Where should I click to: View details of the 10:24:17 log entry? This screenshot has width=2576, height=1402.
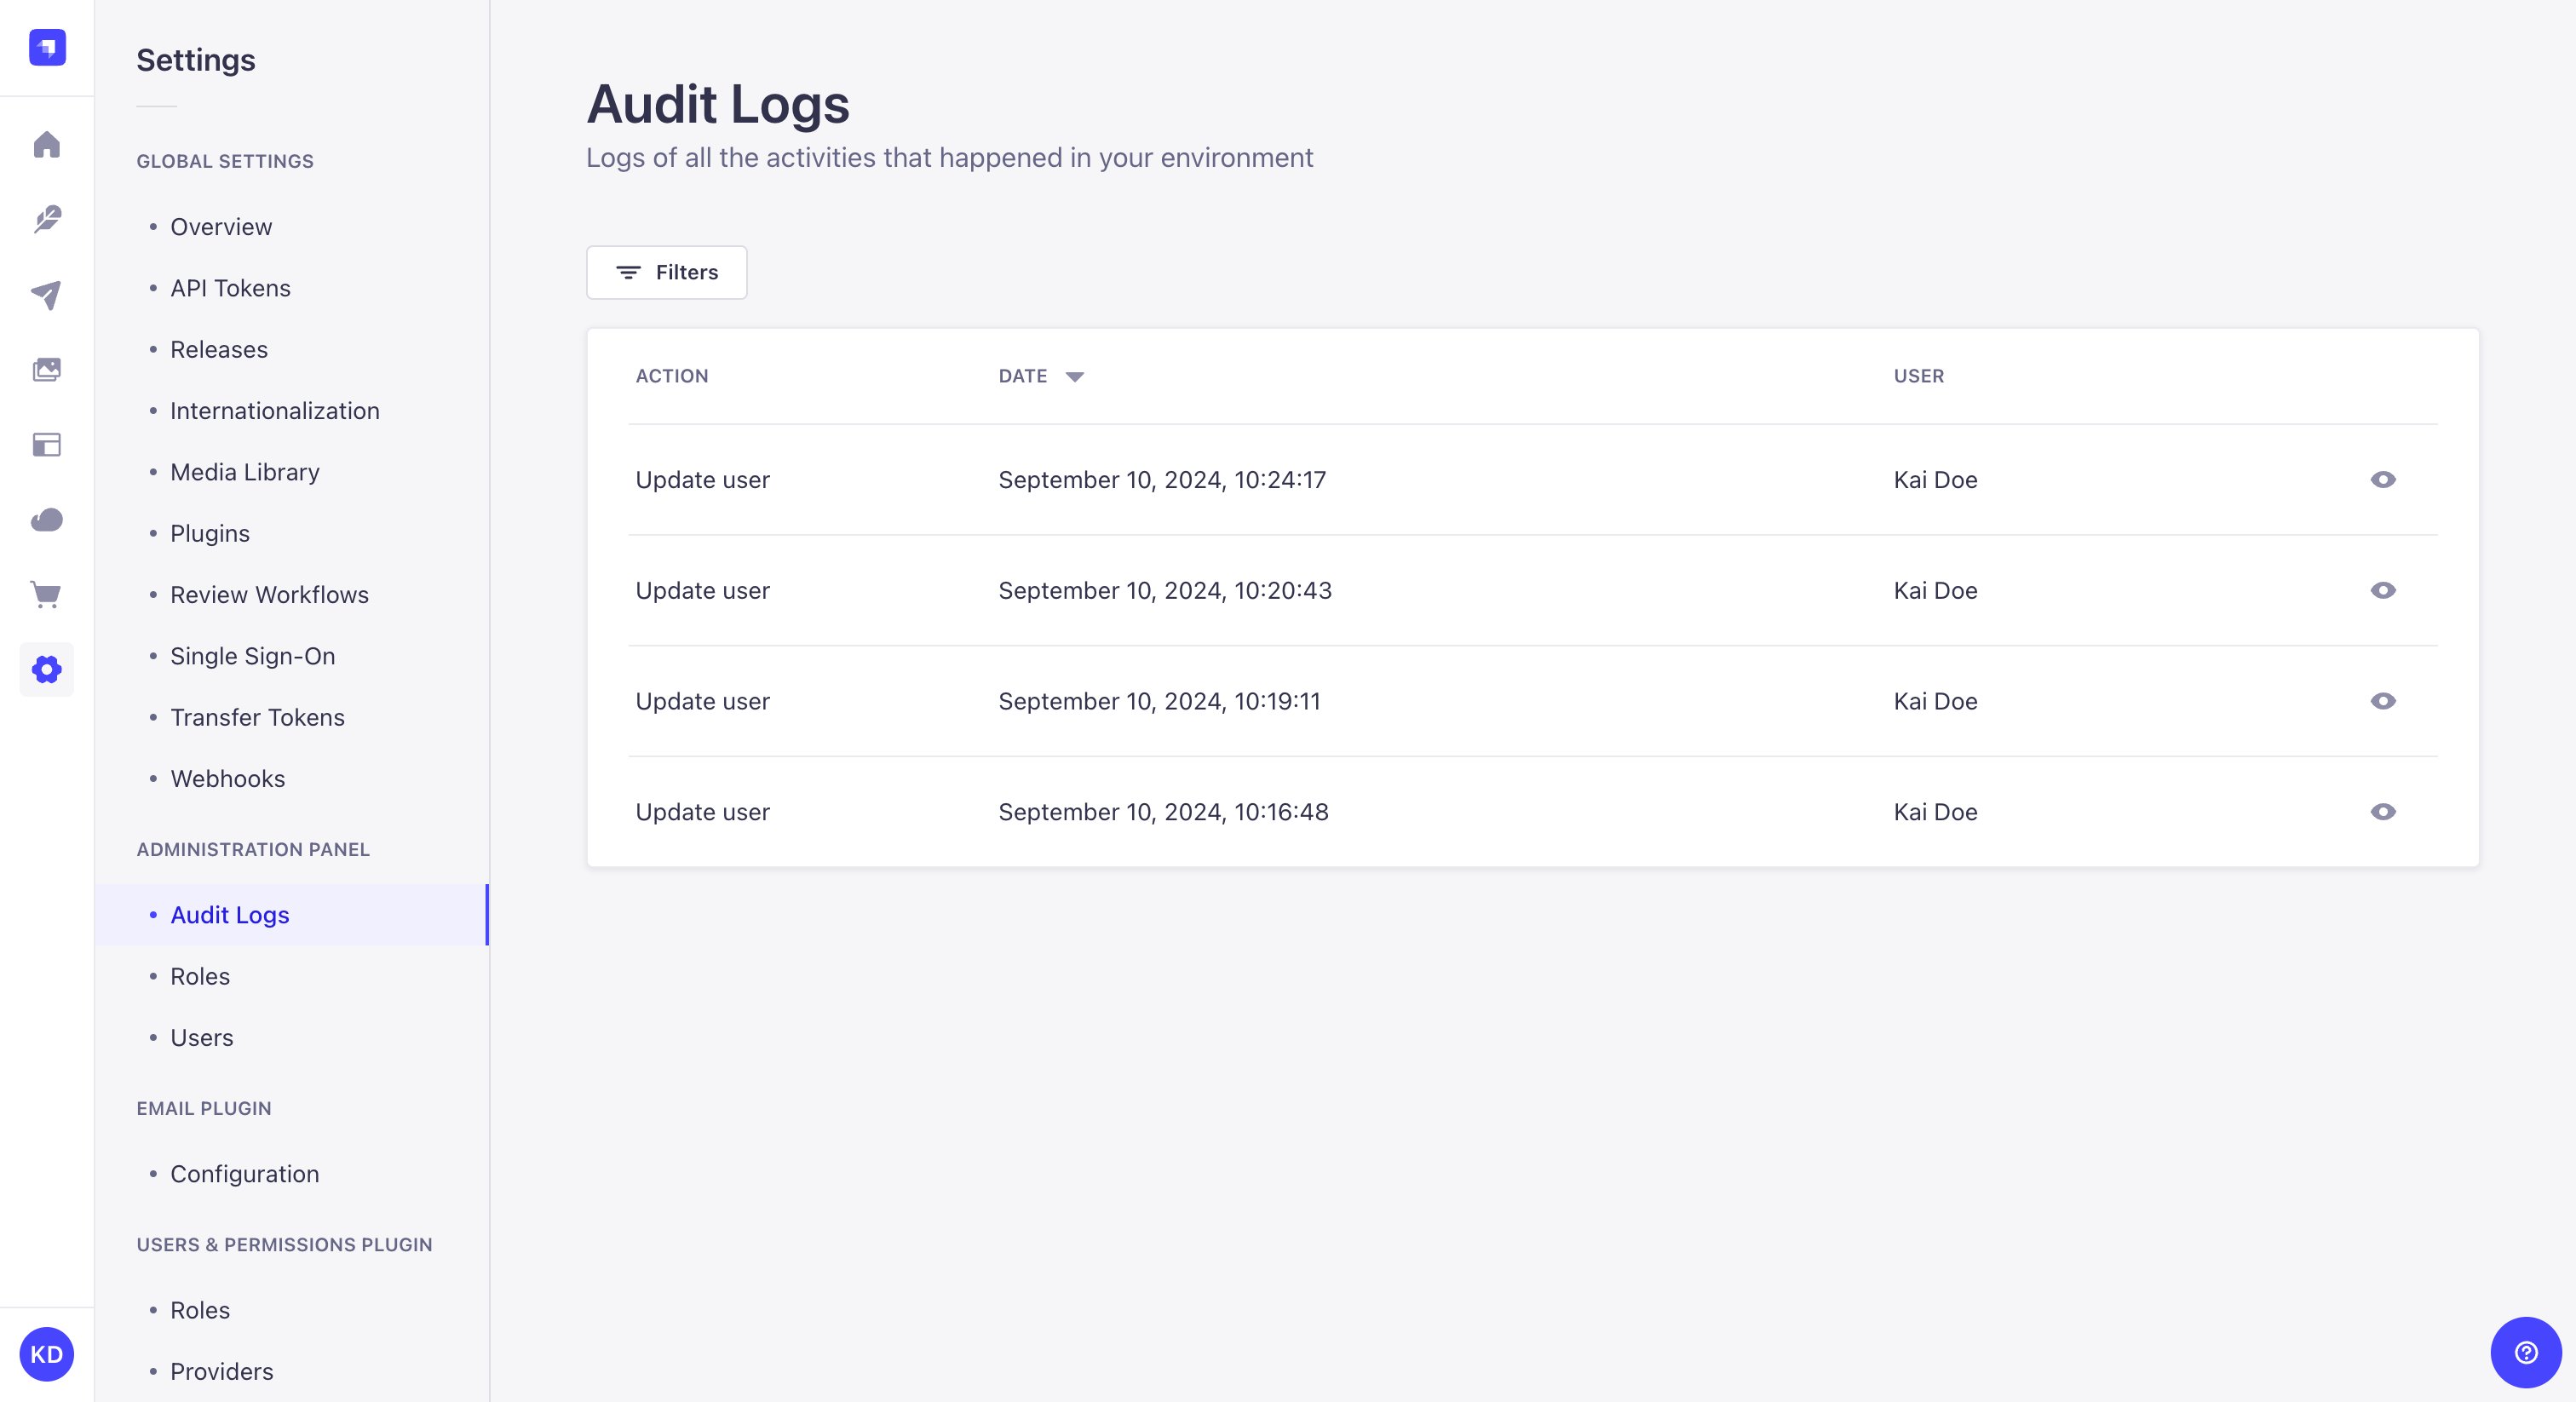[2384, 480]
